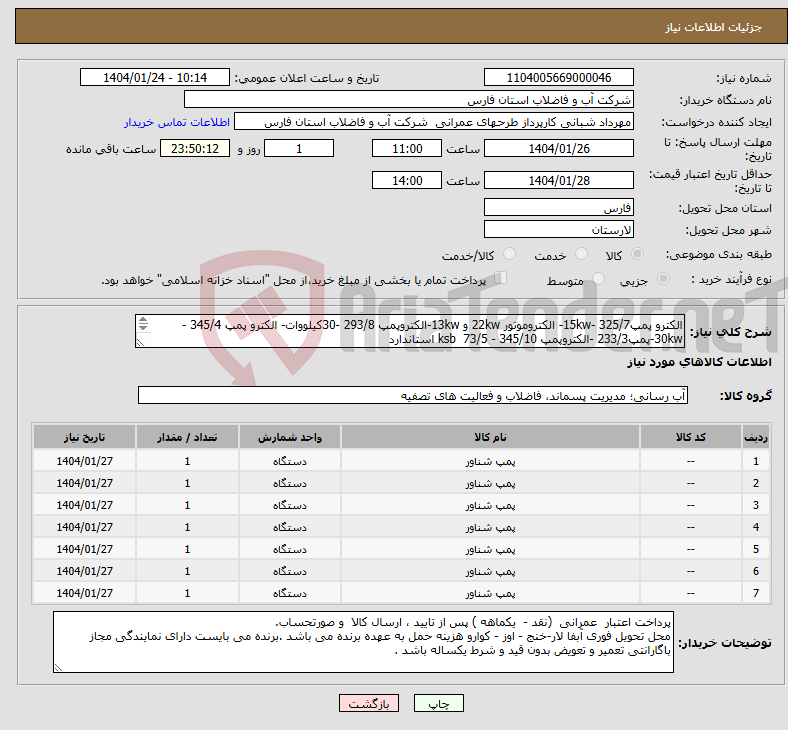Screen dimensions: 788x730
Task: Click the شماره نیاز field 1104005669000046
Action: (x=558, y=78)
